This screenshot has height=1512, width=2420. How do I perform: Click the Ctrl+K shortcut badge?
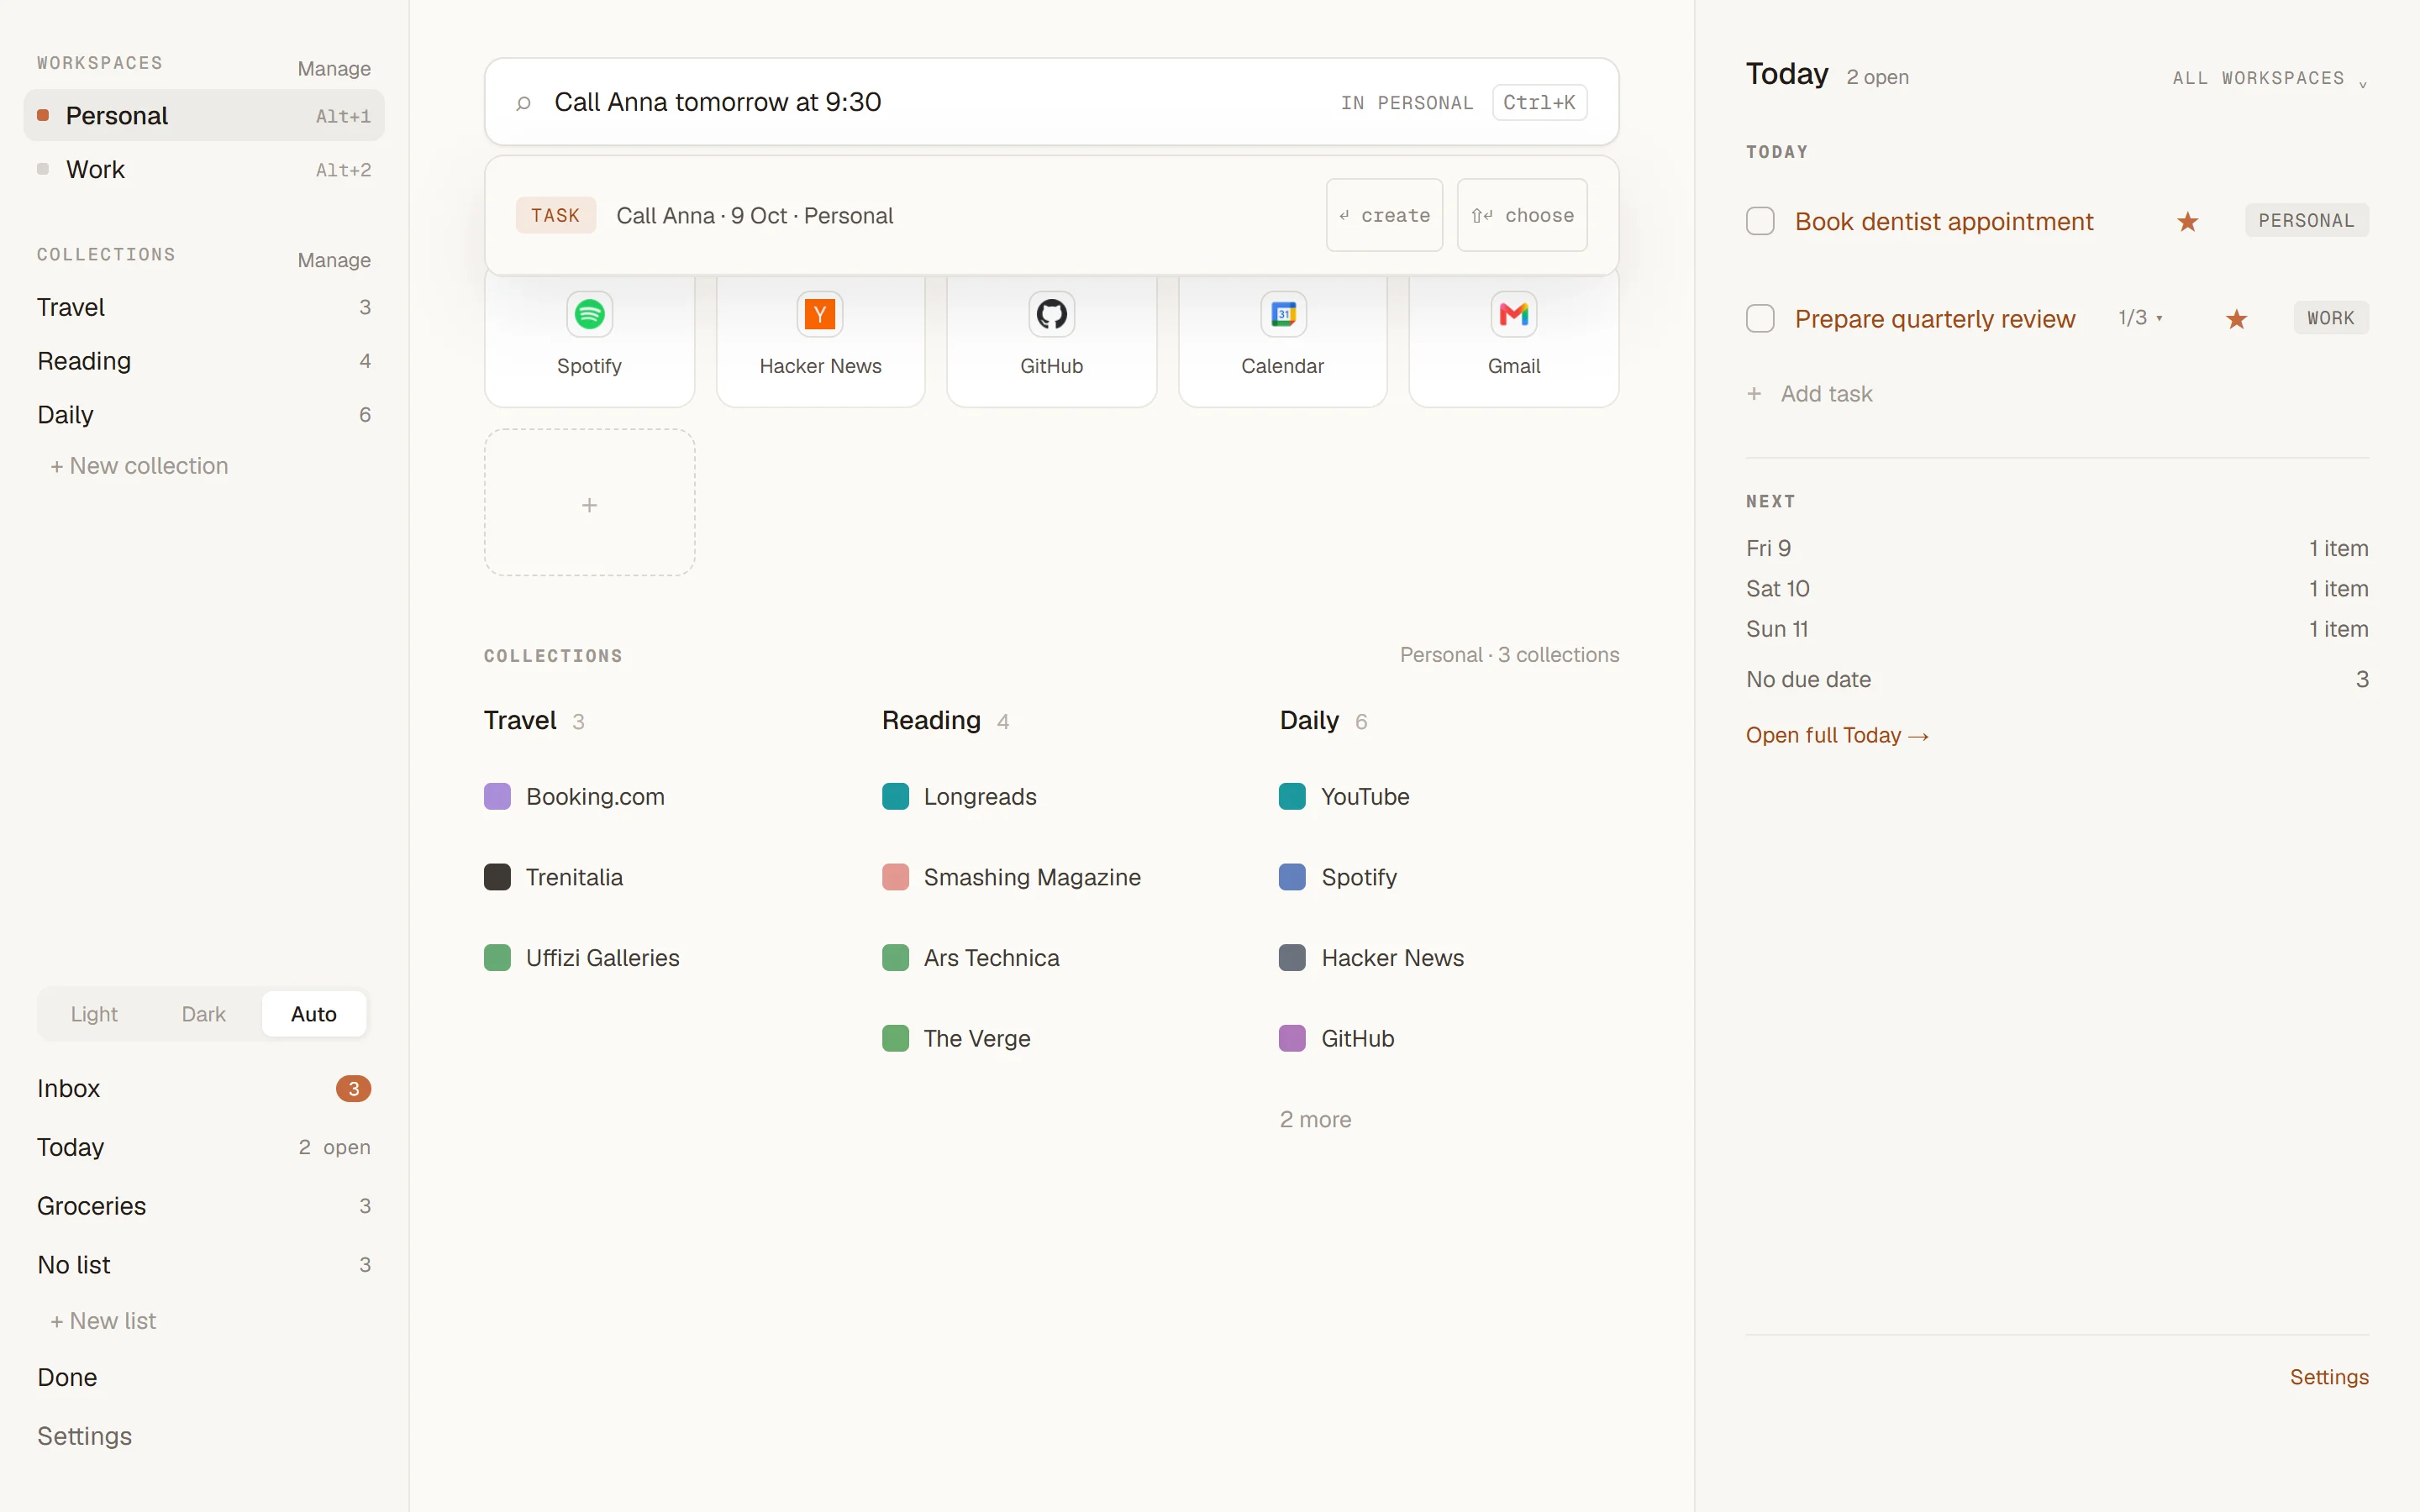coord(1539,102)
